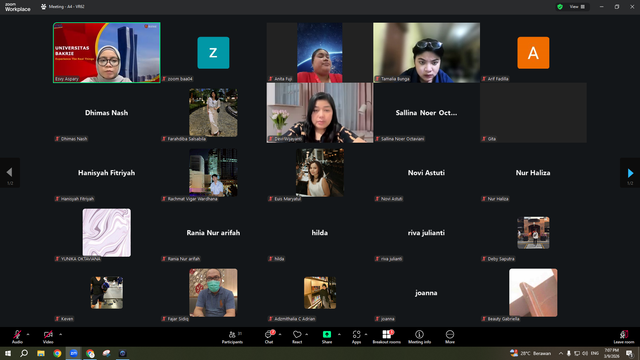Expand chat options arrow beside Chat
Viewport: 640px width, 360px height.
click(x=280, y=334)
